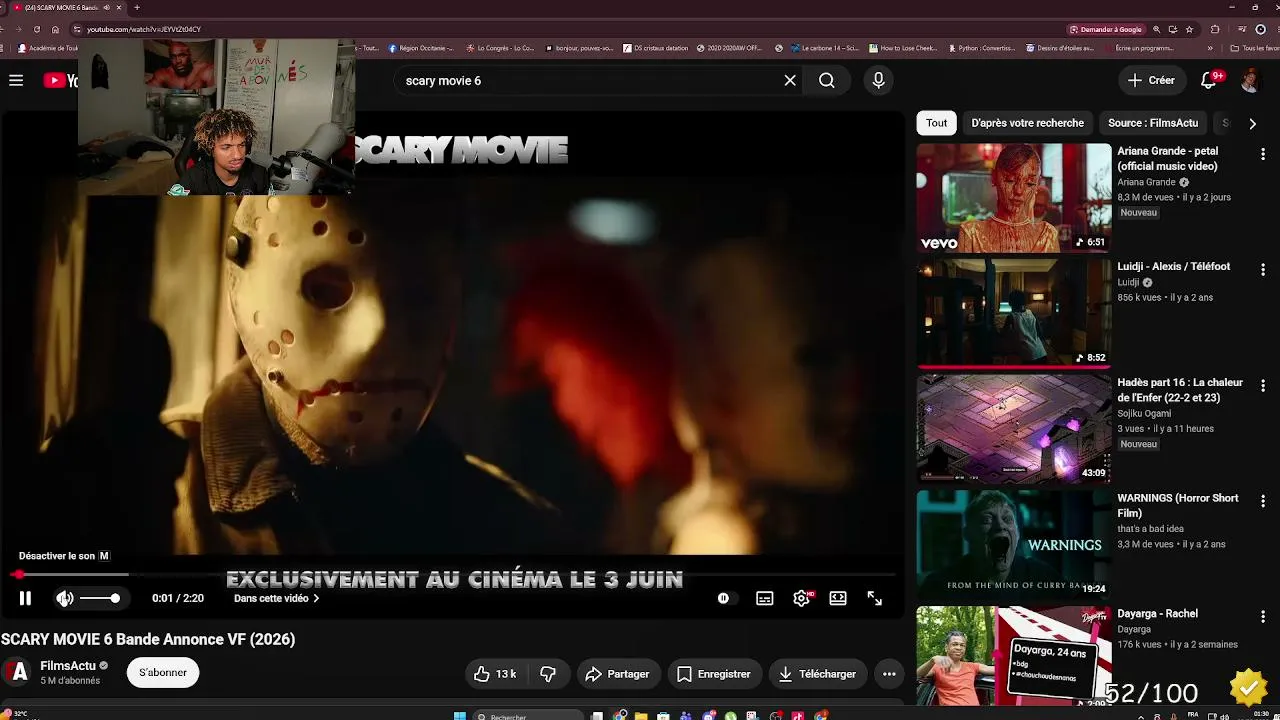Open the "Python : Convertis" bookmark
Viewport: 1280px width, 720px height.
tap(980, 48)
